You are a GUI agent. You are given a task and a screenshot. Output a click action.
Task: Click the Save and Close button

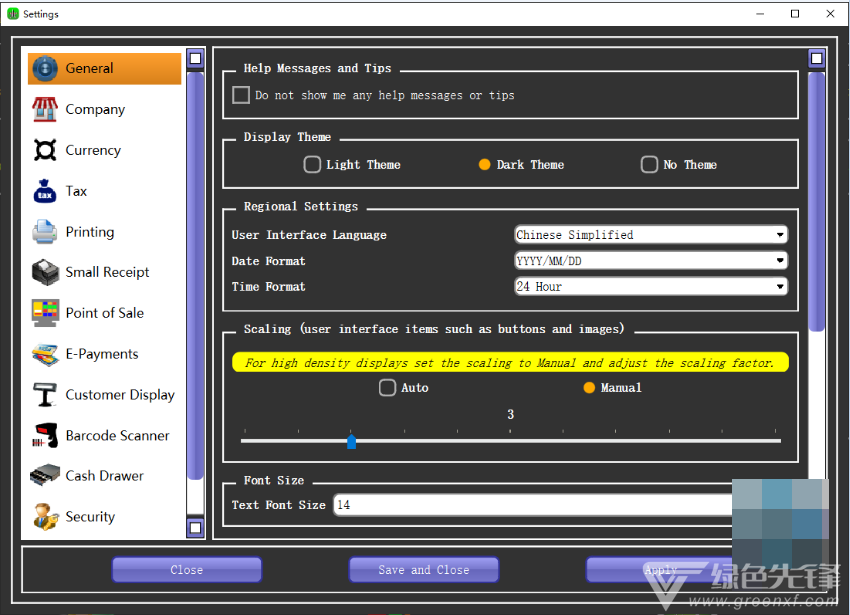tap(424, 570)
